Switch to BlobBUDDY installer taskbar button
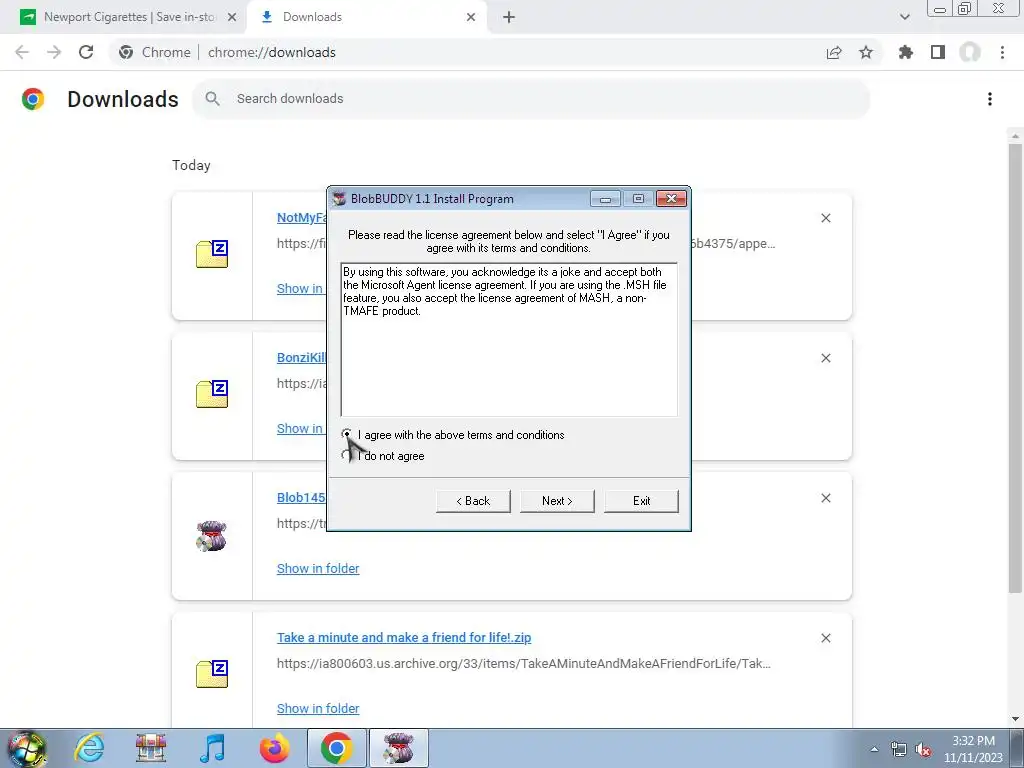 click(x=399, y=748)
